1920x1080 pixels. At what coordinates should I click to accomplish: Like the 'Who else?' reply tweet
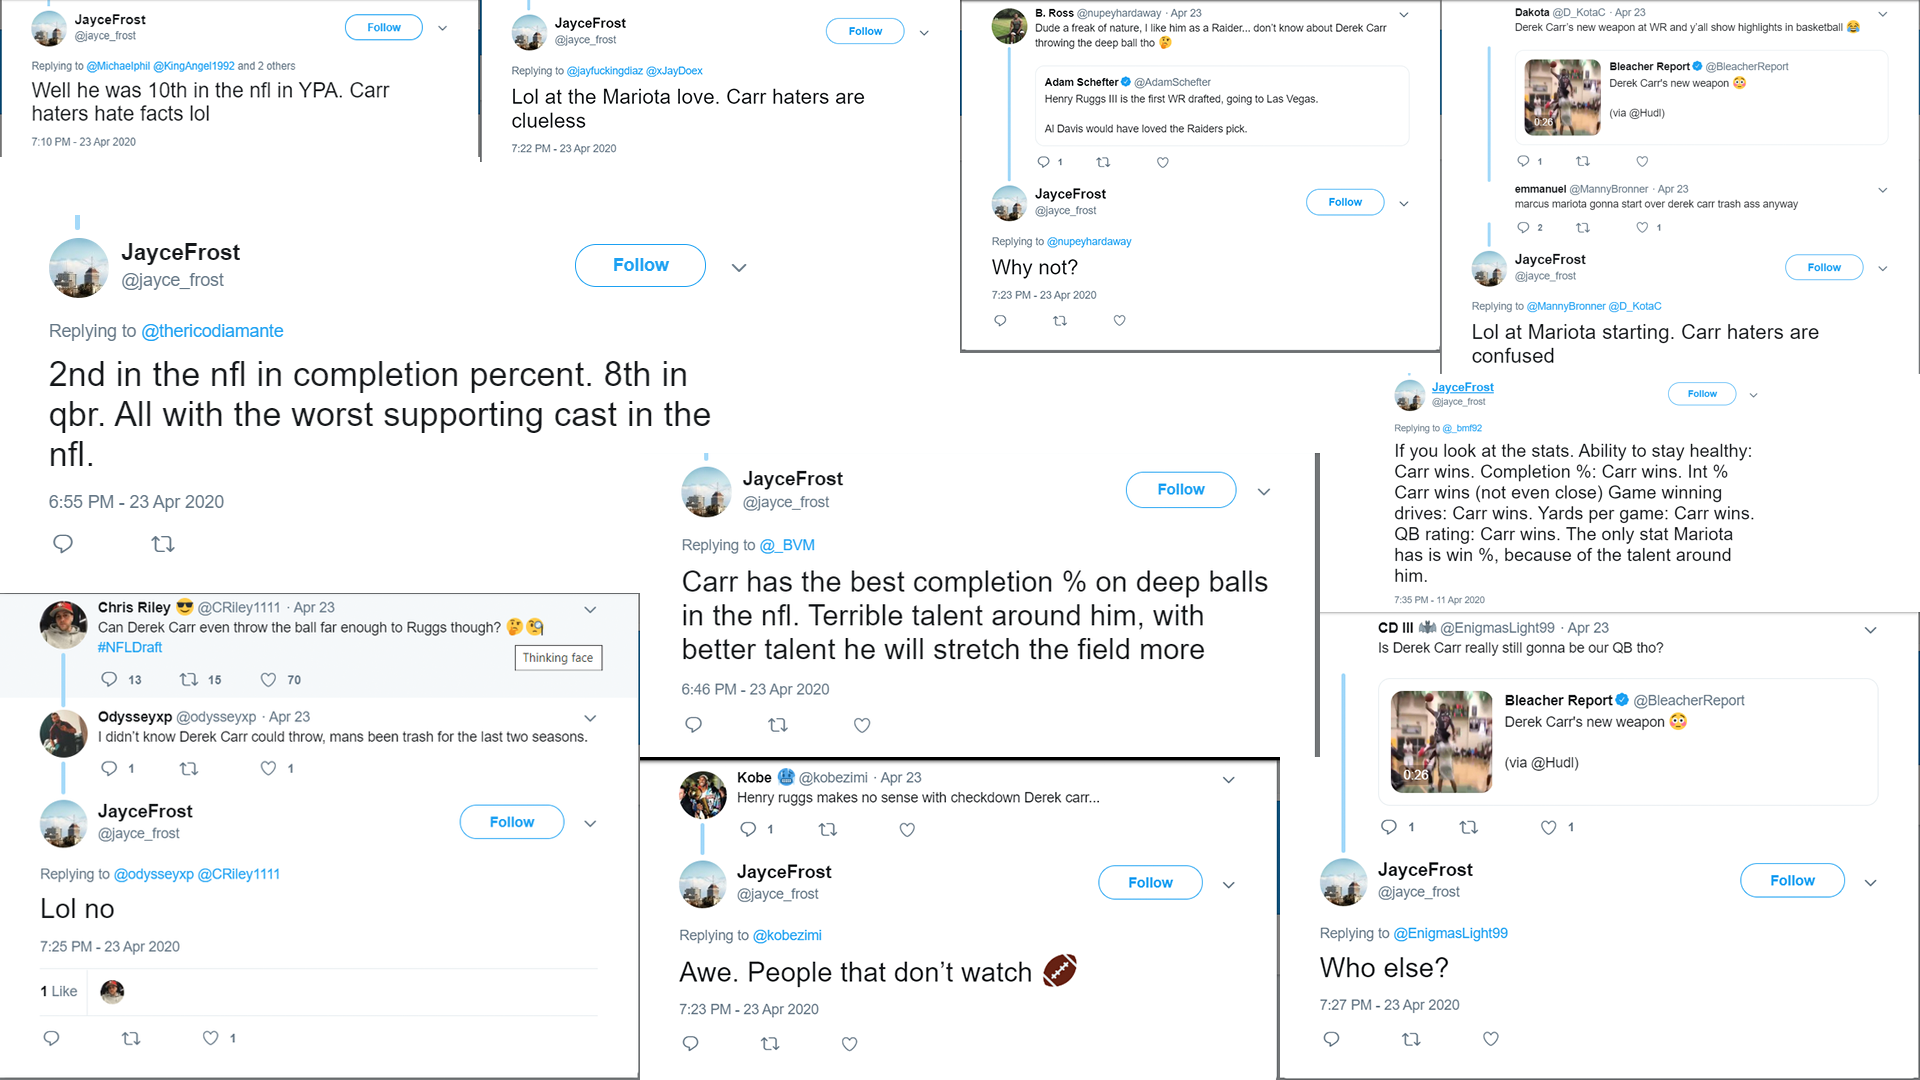1491,1039
